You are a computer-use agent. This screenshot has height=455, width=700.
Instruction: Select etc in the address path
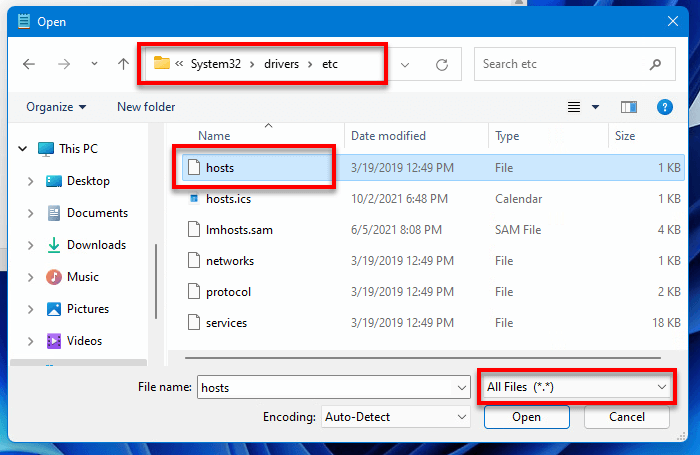330,64
